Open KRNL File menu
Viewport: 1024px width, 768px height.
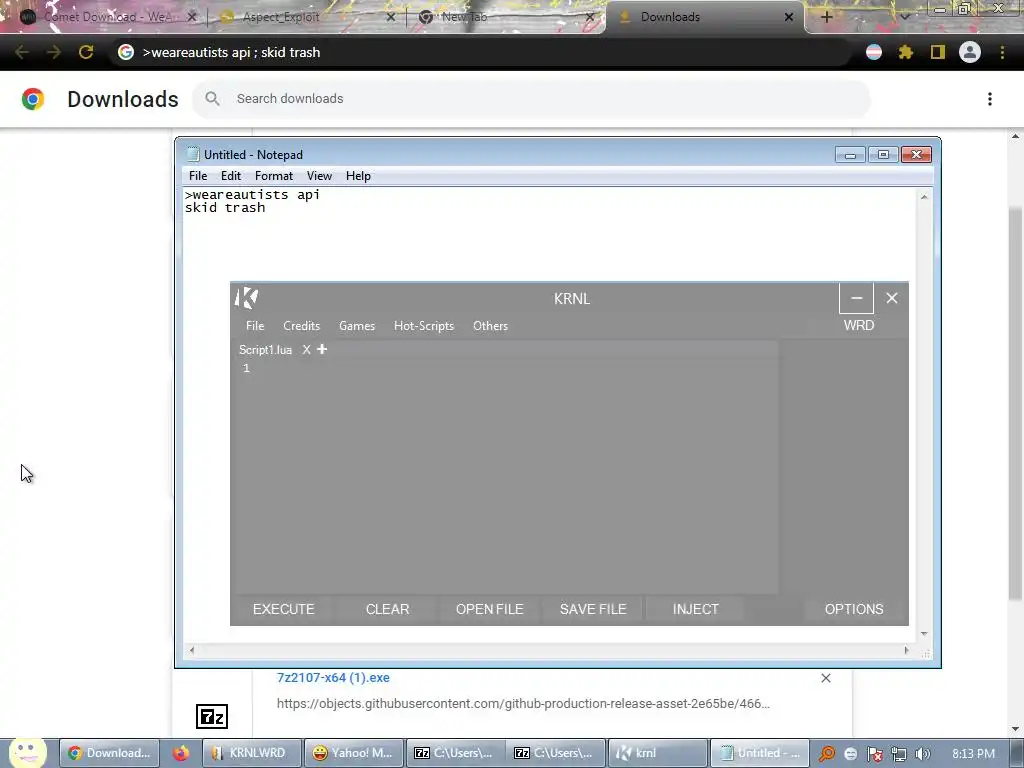click(x=255, y=325)
